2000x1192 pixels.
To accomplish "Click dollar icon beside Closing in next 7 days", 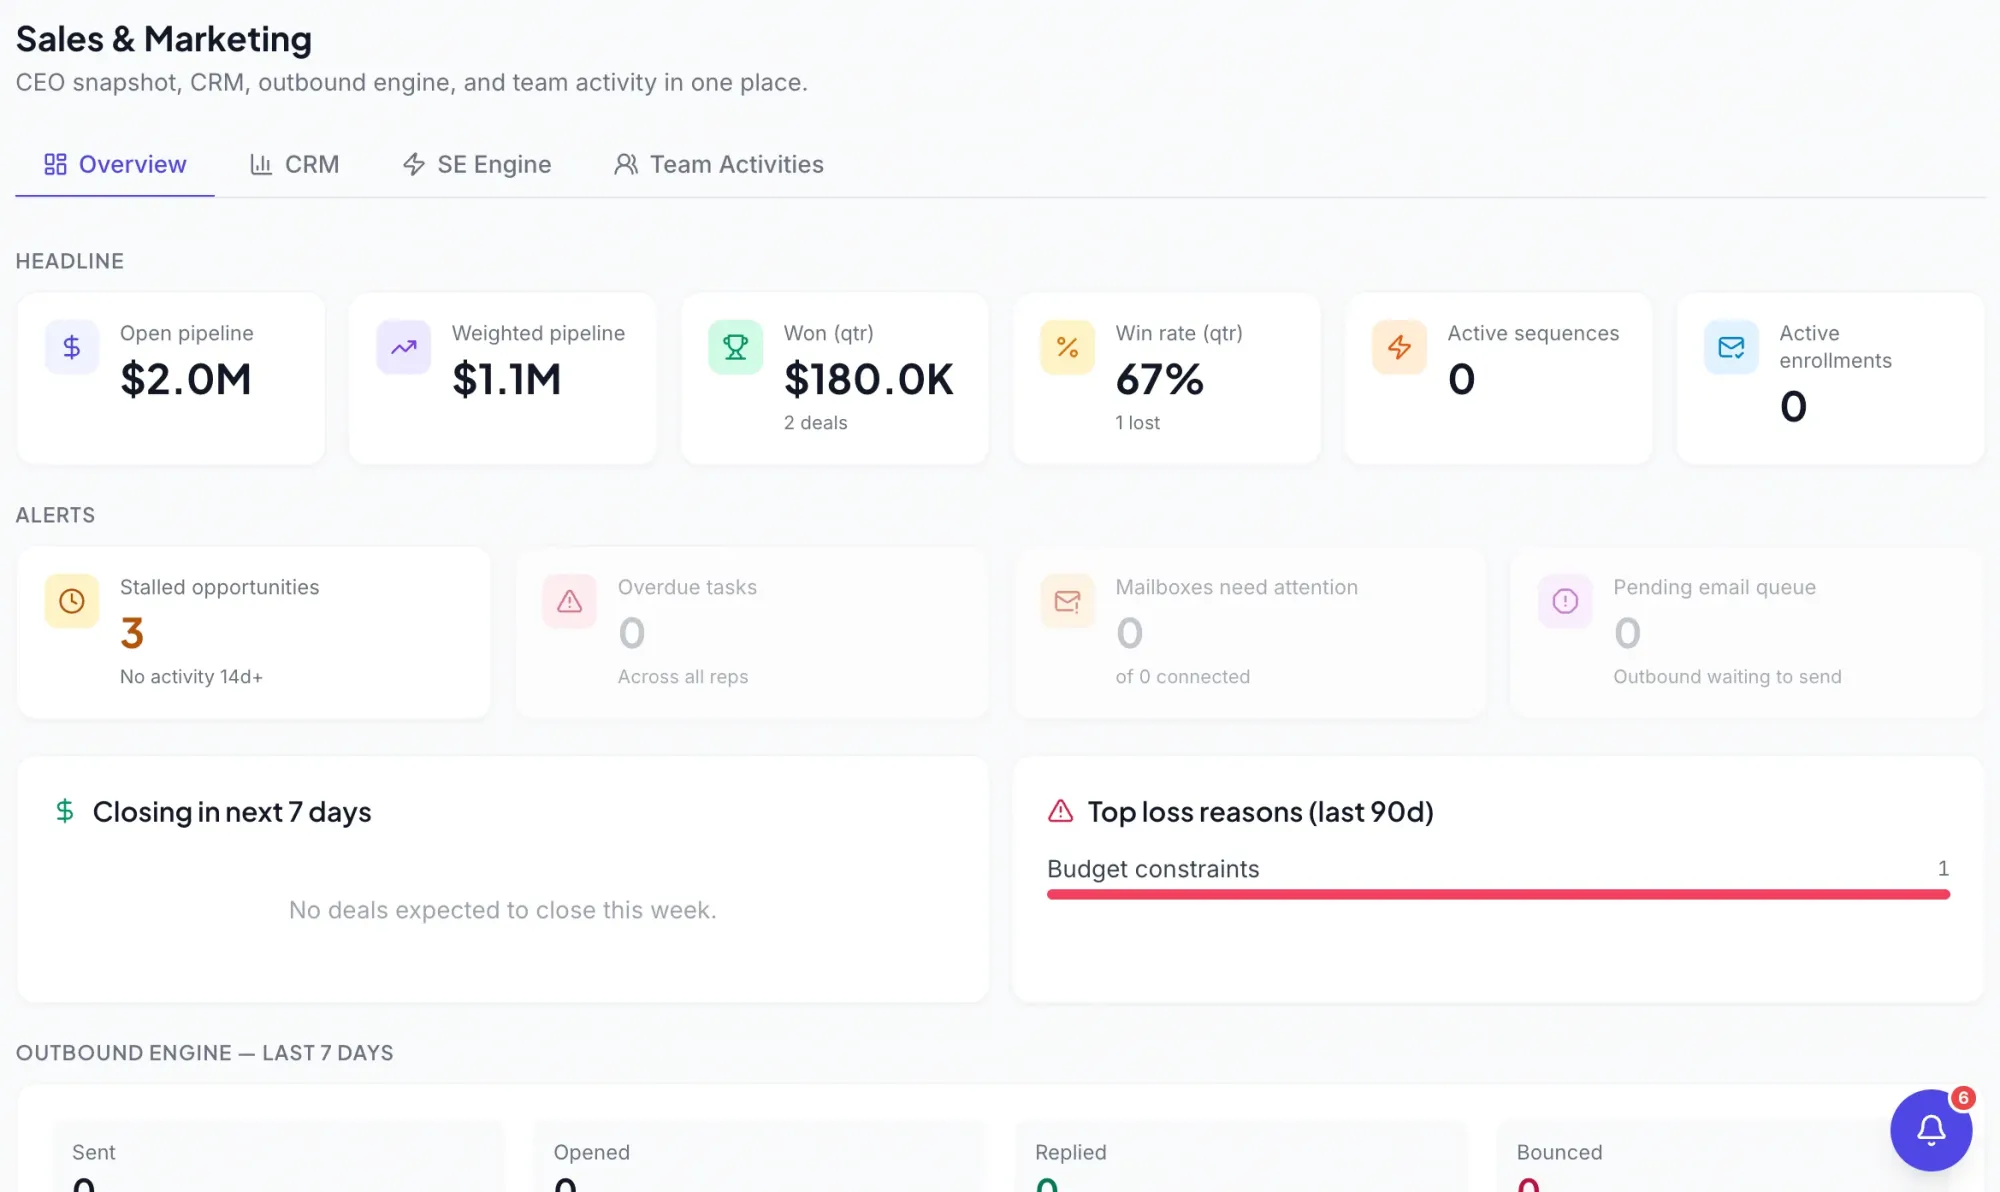I will click(65, 811).
